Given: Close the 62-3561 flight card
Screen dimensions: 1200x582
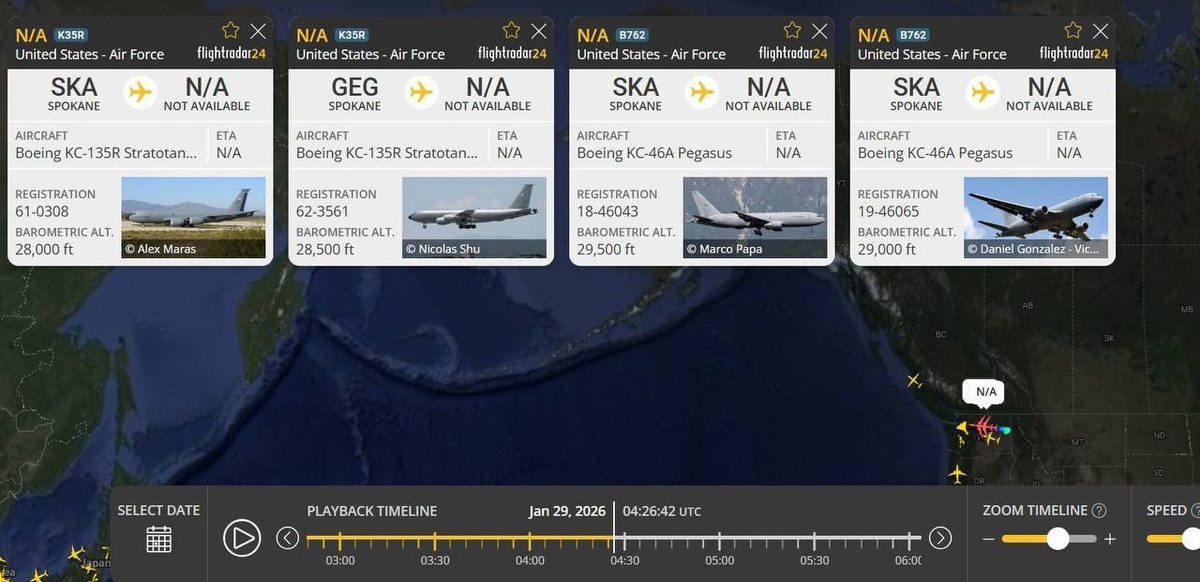Looking at the screenshot, I should (x=539, y=31).
